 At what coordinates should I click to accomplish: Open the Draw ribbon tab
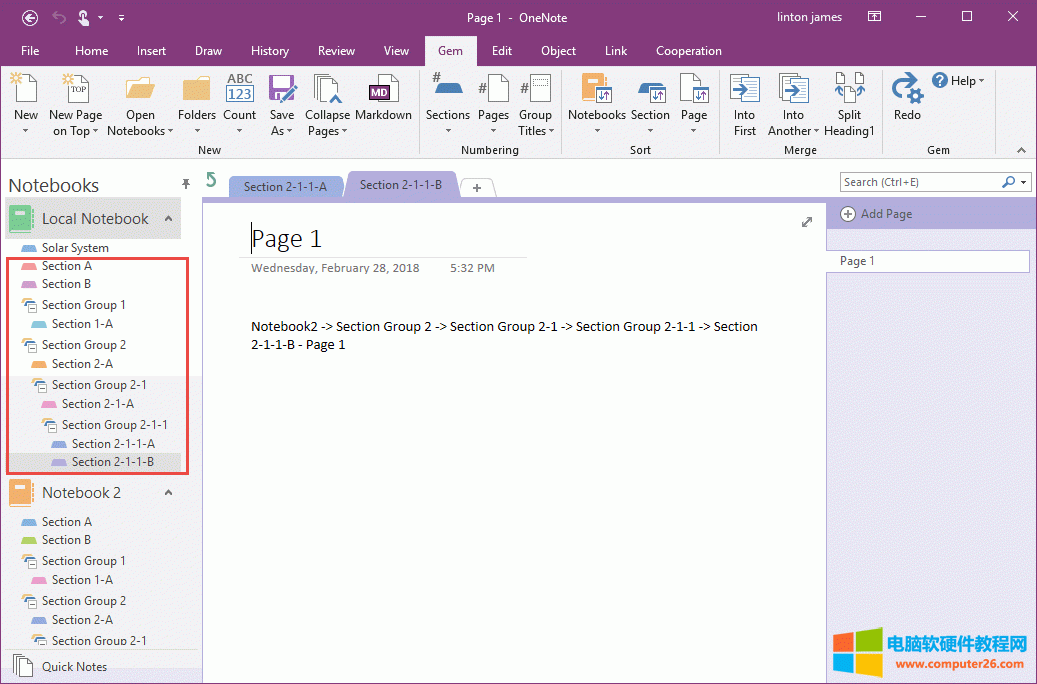click(208, 51)
